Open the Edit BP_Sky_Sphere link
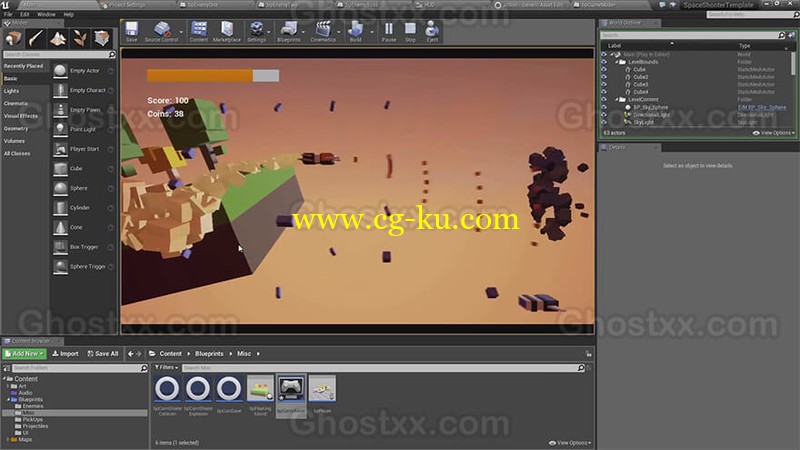This screenshot has width=800, height=450. click(x=762, y=107)
